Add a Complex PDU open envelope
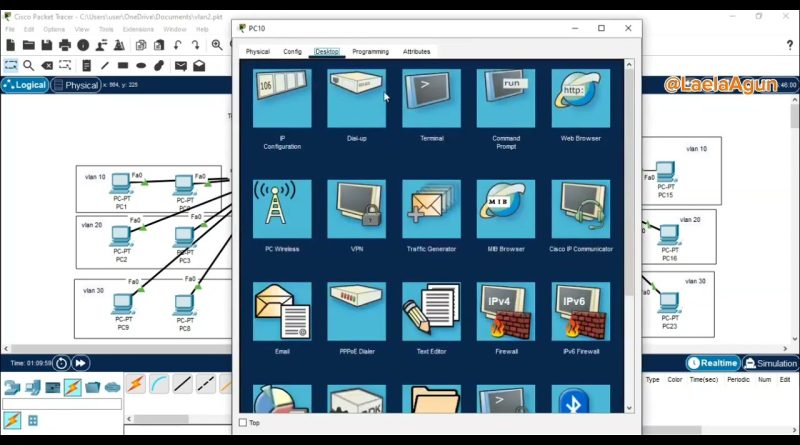The width and height of the screenshot is (800, 445). click(x=199, y=65)
